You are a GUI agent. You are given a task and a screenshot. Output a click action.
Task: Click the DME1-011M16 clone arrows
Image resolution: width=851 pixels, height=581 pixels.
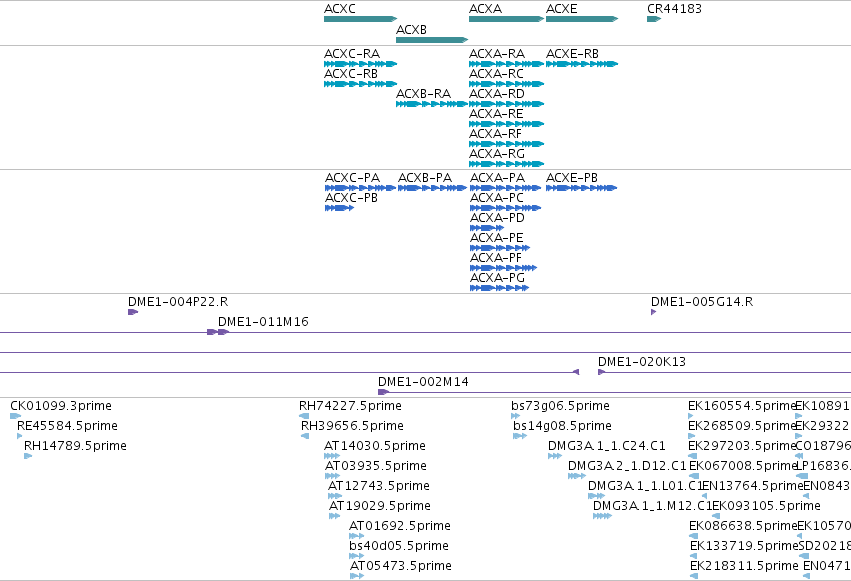tap(218, 332)
